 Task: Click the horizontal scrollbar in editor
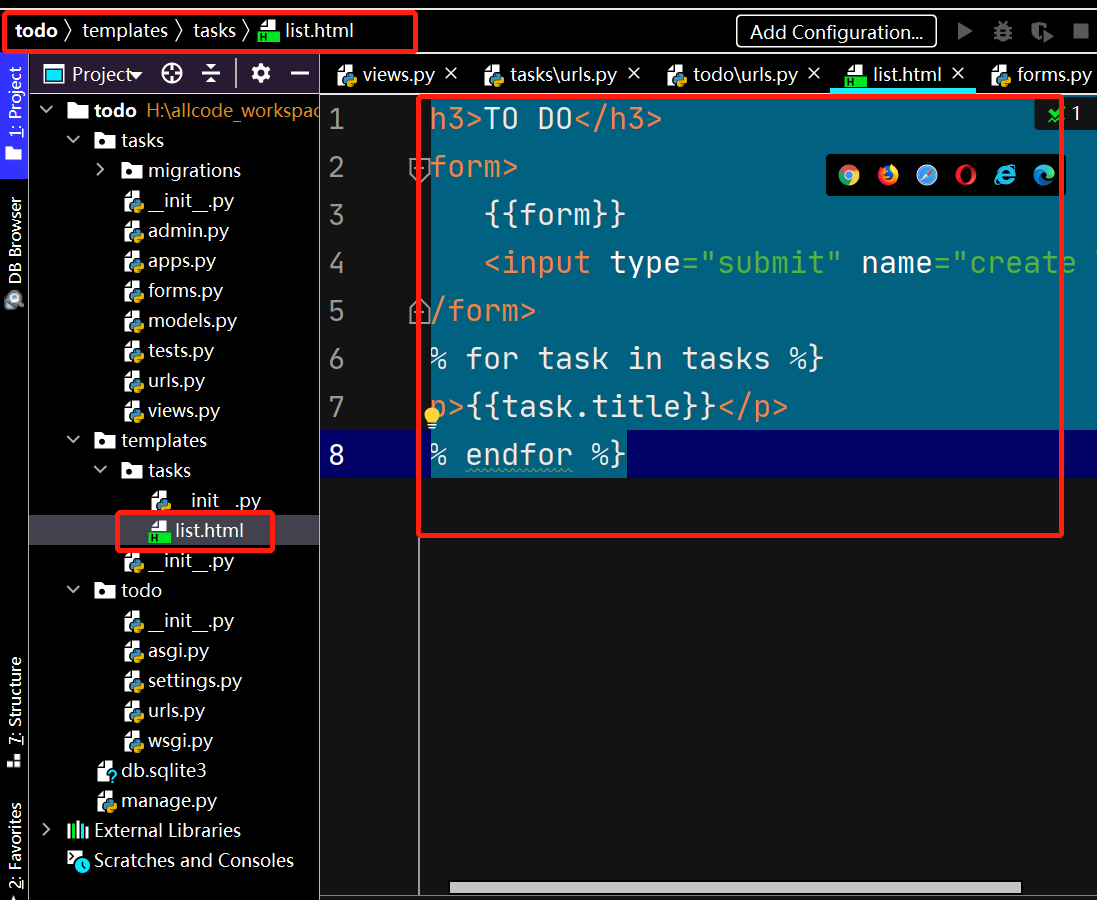(735, 887)
